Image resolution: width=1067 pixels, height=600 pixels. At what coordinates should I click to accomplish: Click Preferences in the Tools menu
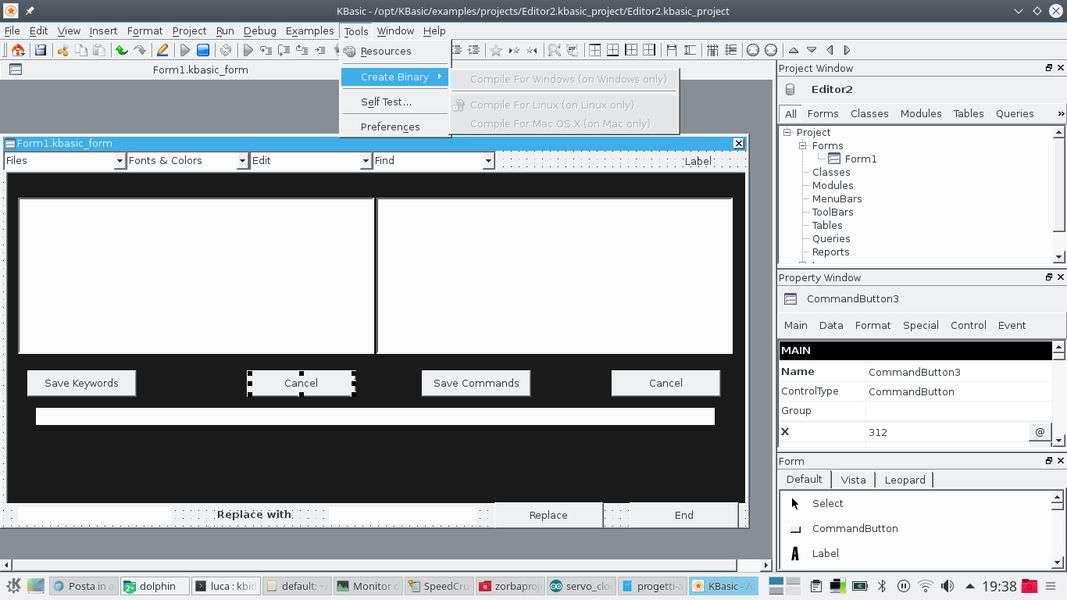pyautogui.click(x=389, y=127)
